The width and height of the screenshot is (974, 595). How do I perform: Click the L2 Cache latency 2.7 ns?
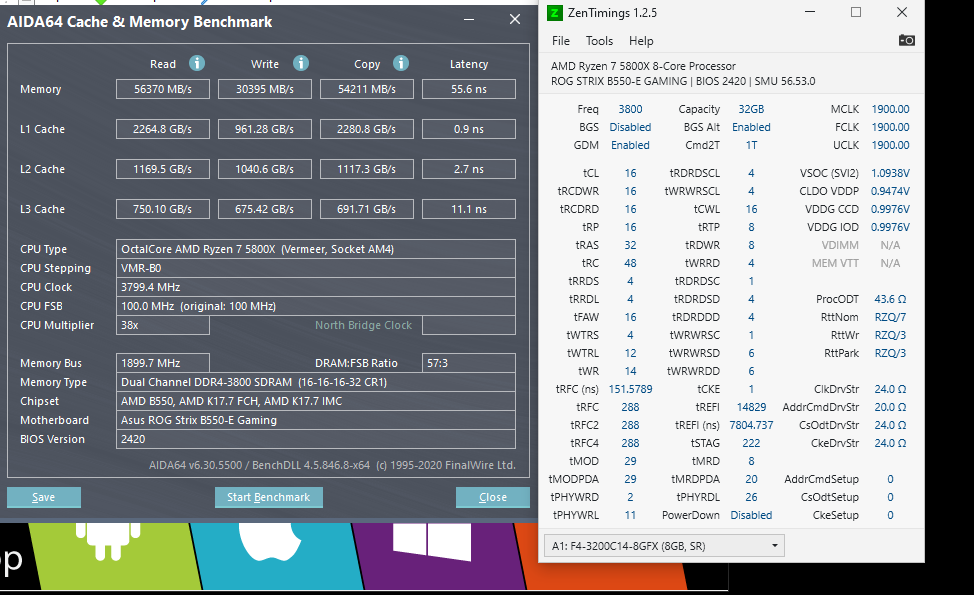pyautogui.click(x=468, y=169)
